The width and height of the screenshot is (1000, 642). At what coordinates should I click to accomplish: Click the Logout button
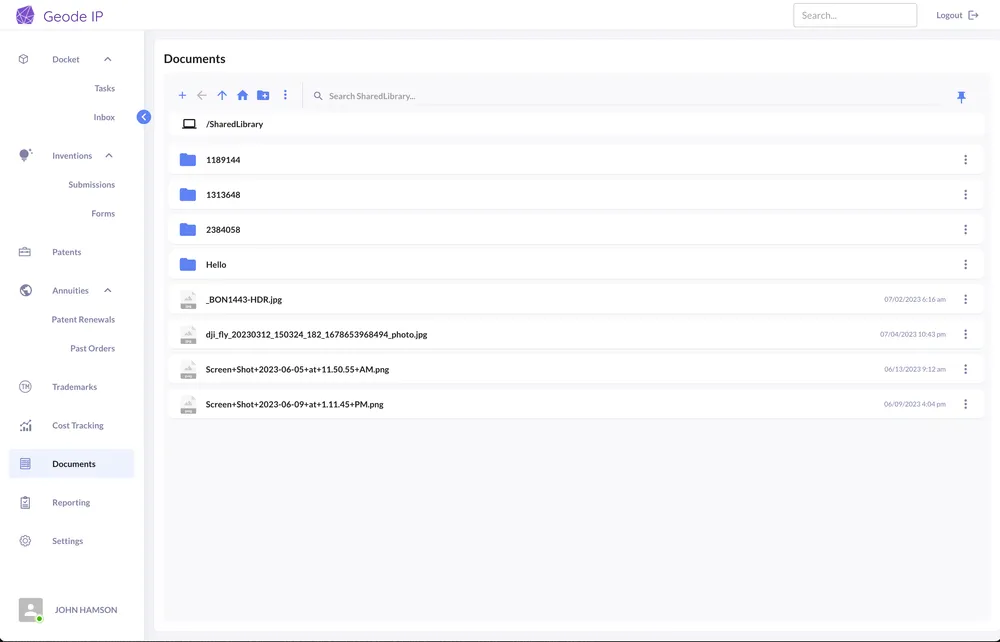tap(957, 16)
